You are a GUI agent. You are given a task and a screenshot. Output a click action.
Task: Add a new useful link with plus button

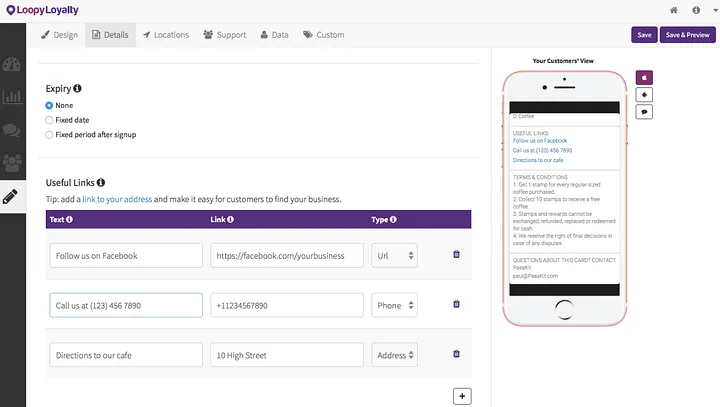point(462,396)
